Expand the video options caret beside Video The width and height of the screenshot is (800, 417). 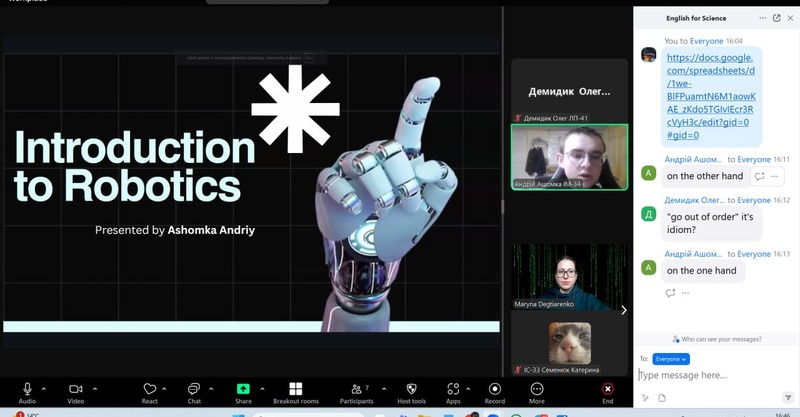coord(95,389)
